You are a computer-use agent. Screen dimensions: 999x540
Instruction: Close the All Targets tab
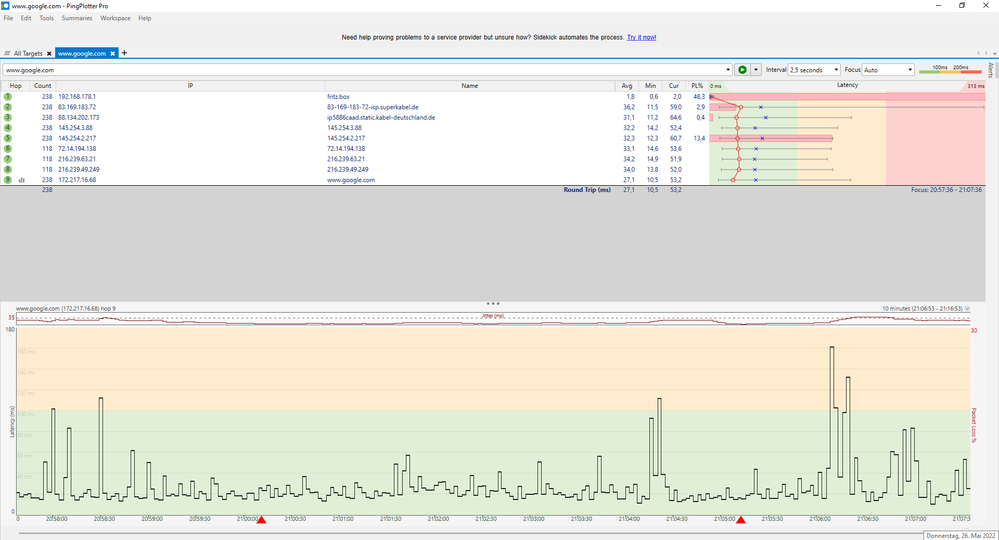click(x=48, y=53)
